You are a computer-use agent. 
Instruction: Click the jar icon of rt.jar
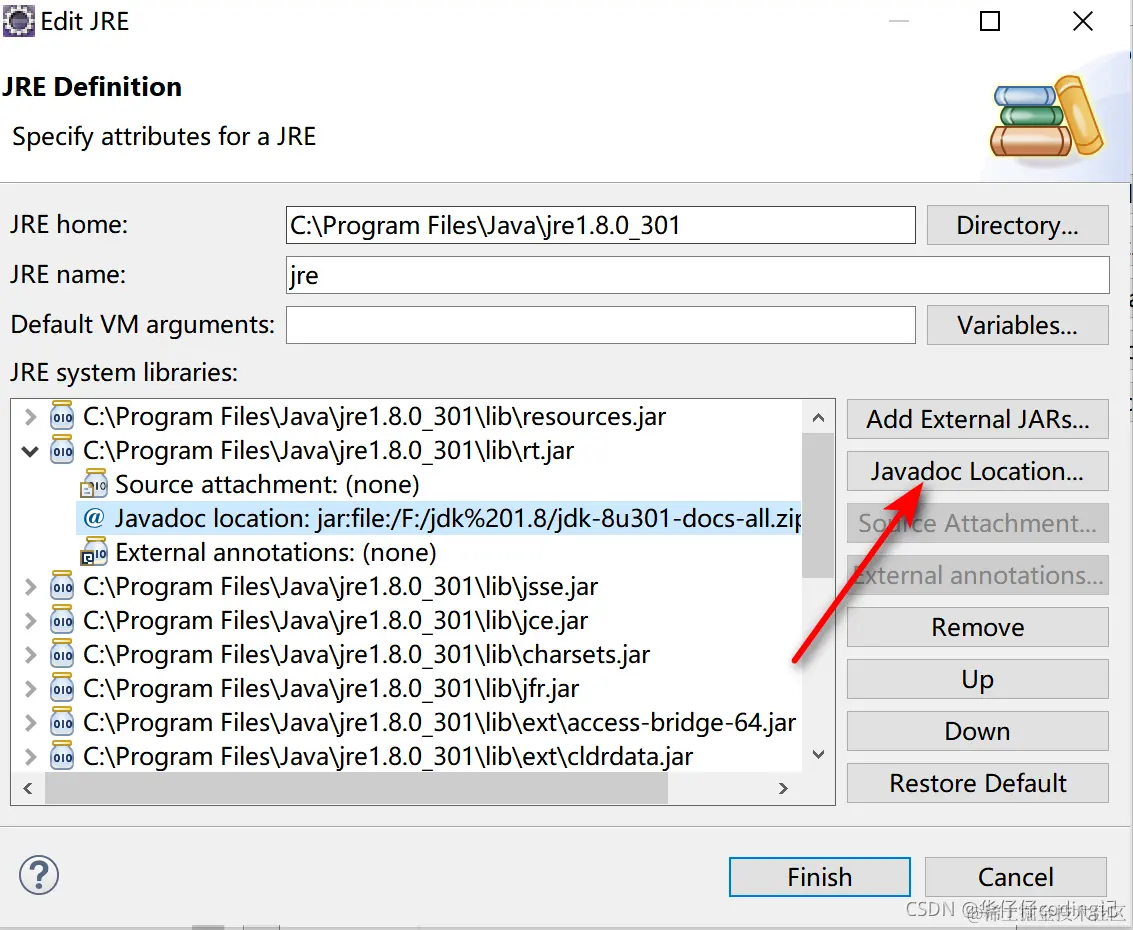pos(62,450)
